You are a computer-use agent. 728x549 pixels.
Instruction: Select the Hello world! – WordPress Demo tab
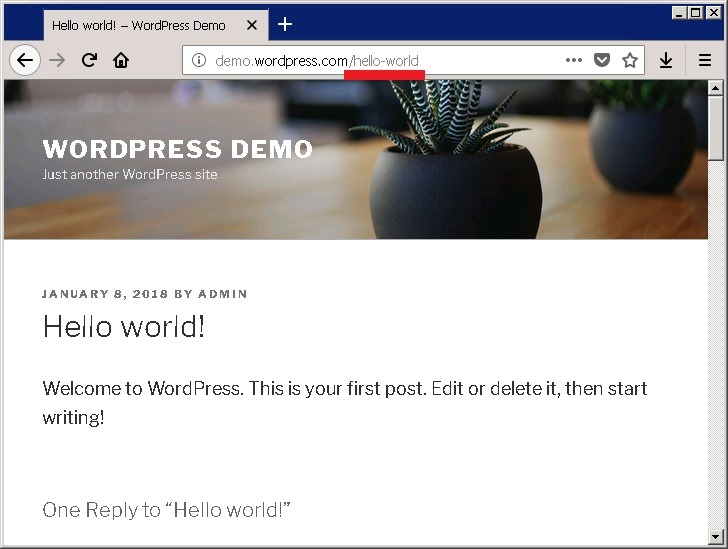click(x=156, y=25)
